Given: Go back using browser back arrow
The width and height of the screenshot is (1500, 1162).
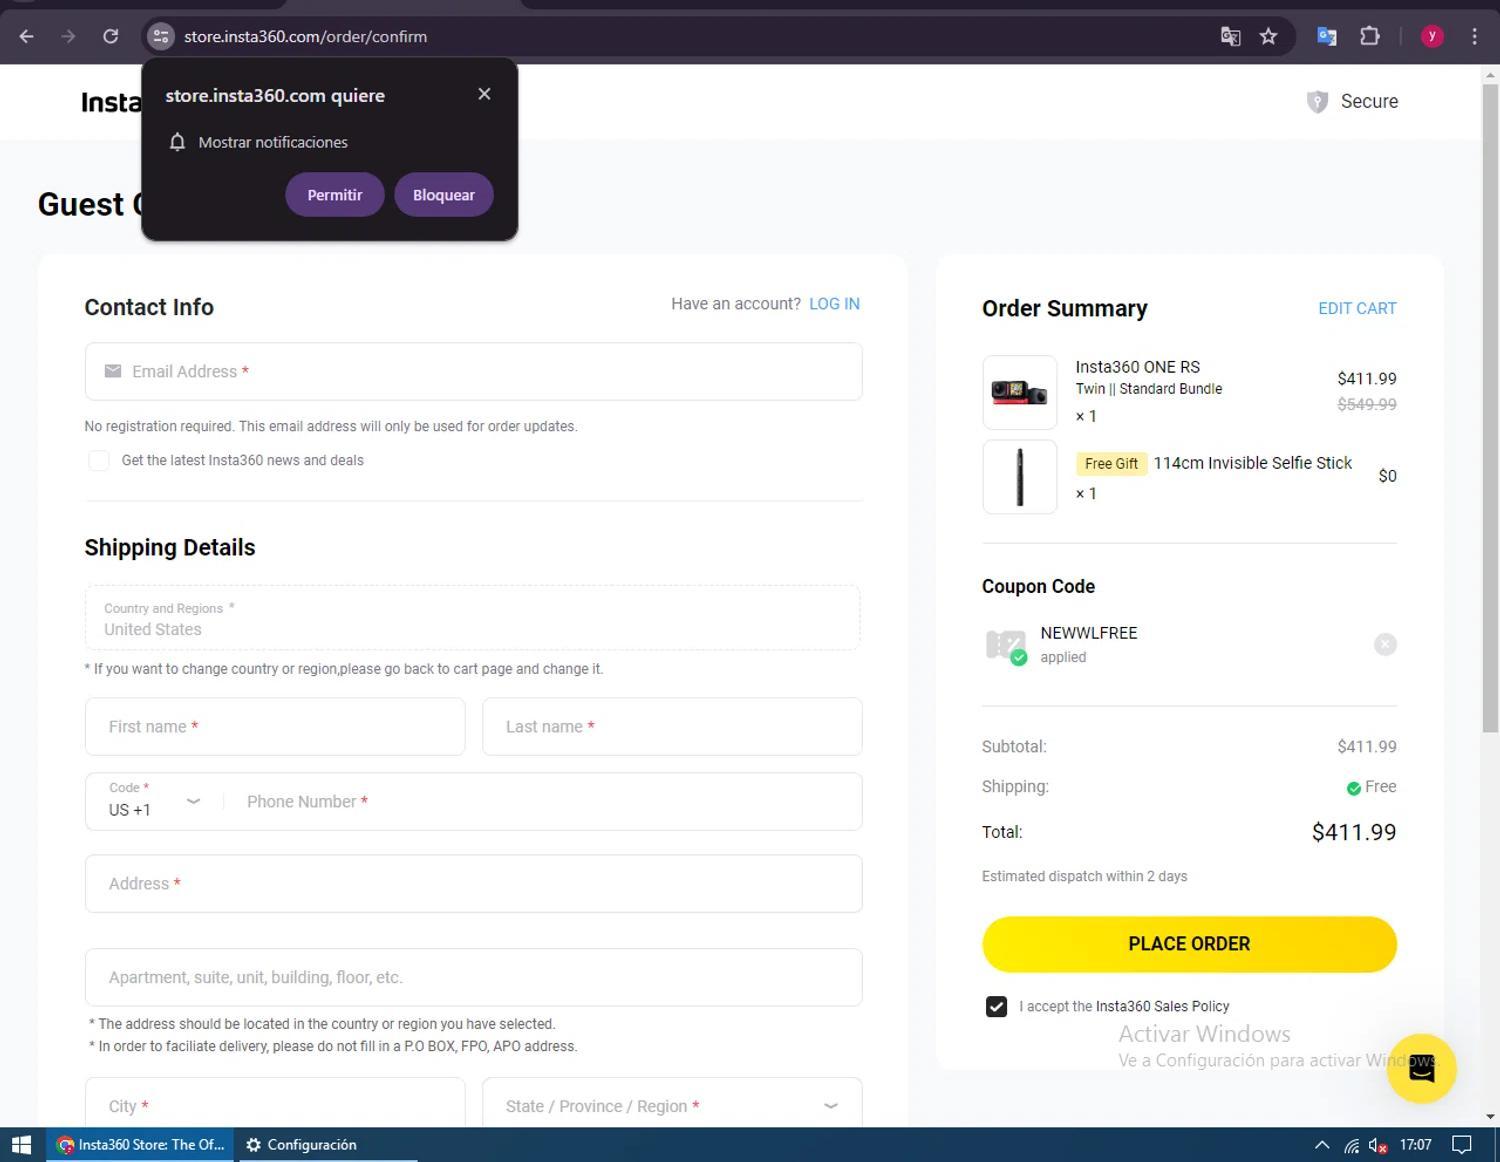Looking at the screenshot, I should [27, 37].
